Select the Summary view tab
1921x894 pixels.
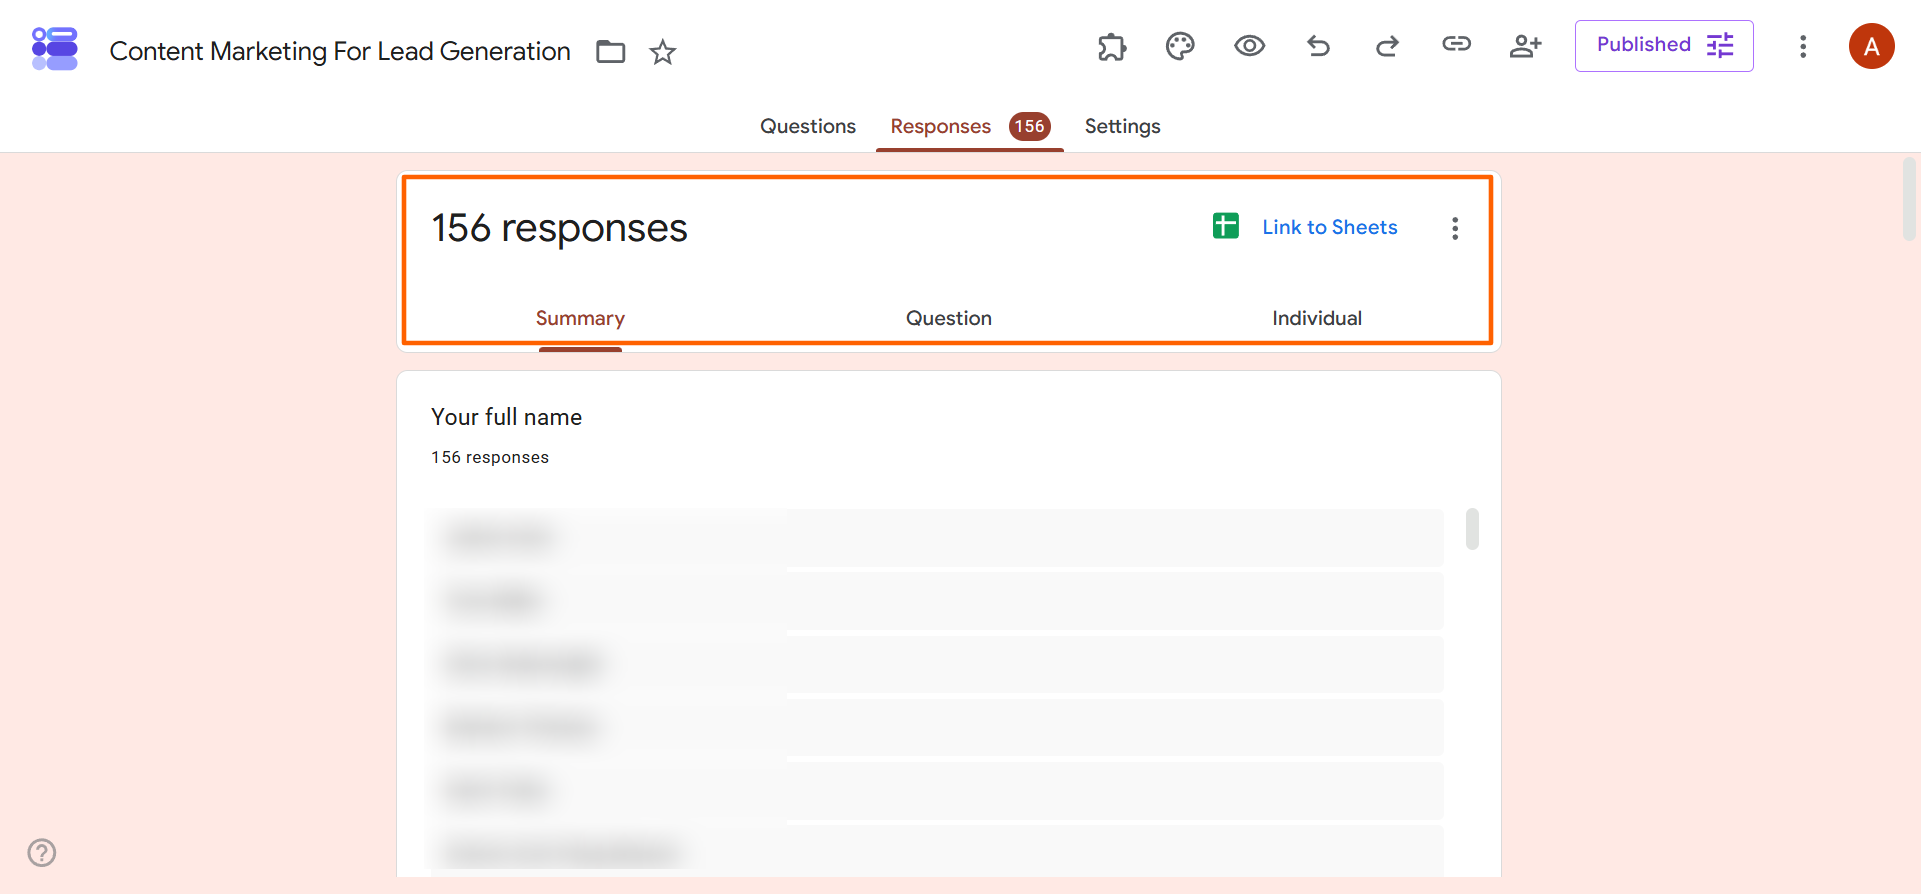tap(580, 318)
